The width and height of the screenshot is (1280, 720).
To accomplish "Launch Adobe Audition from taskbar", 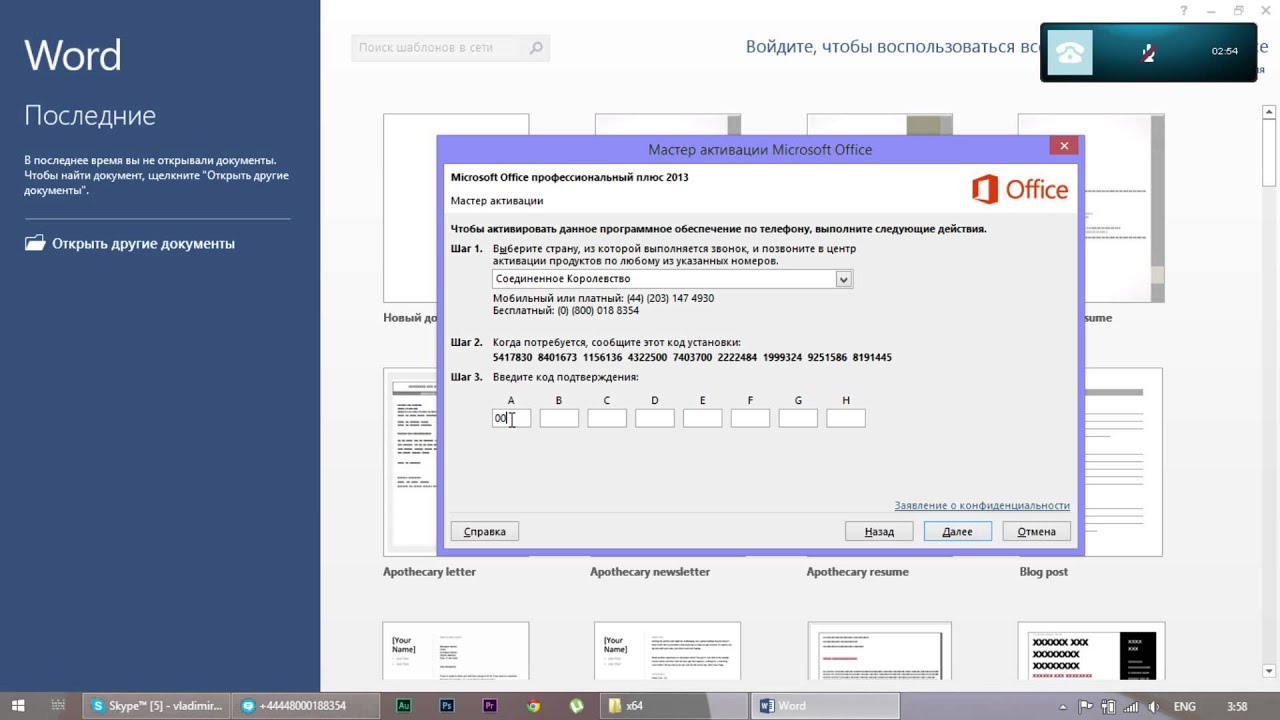I will pyautogui.click(x=404, y=705).
